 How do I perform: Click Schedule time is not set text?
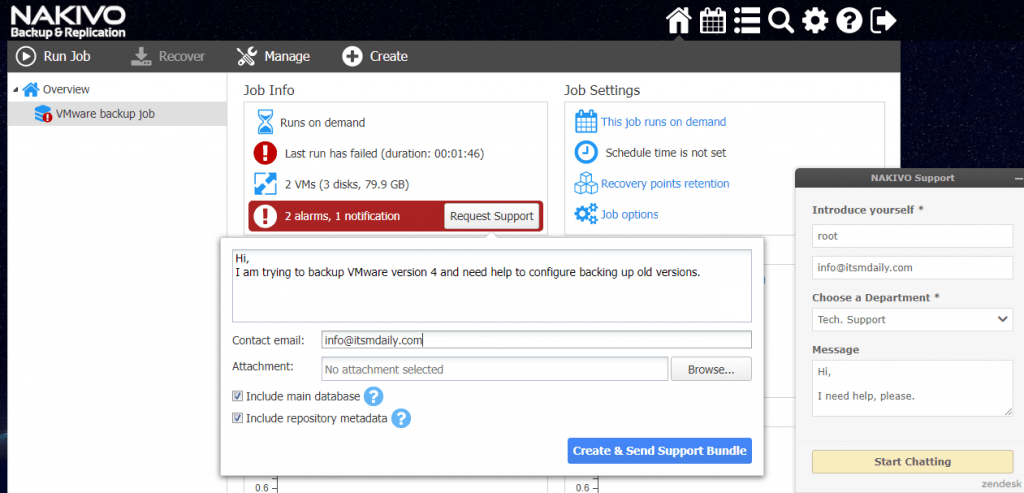(665, 153)
